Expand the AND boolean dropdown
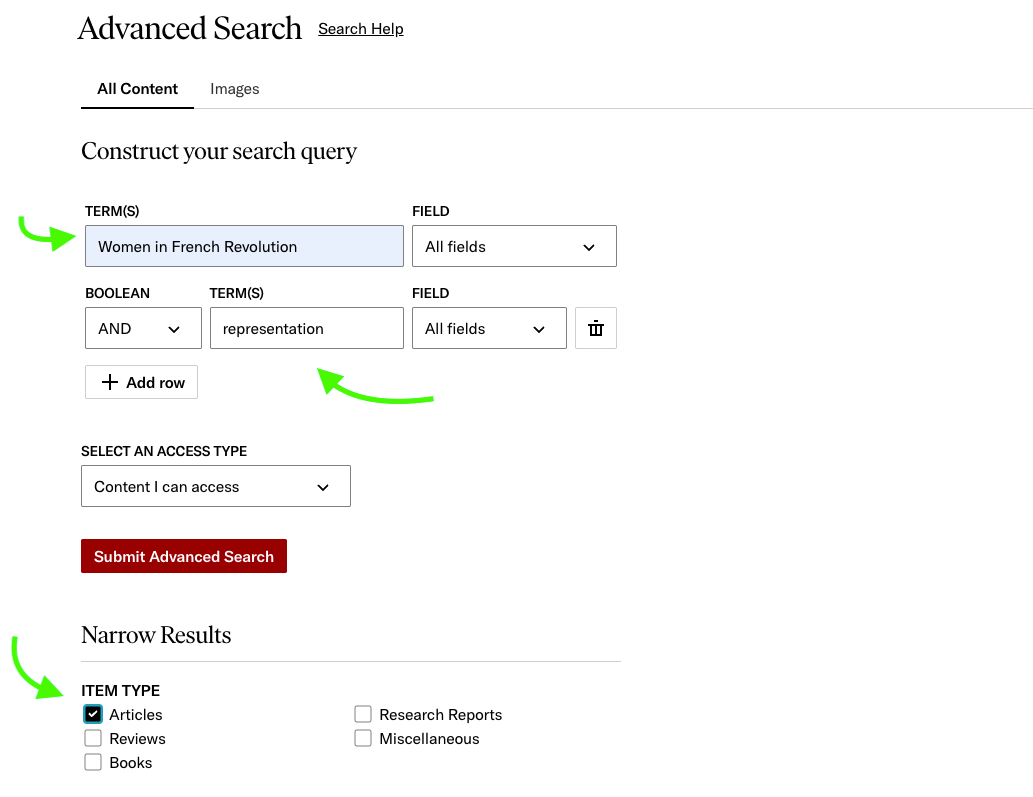 click(x=143, y=328)
